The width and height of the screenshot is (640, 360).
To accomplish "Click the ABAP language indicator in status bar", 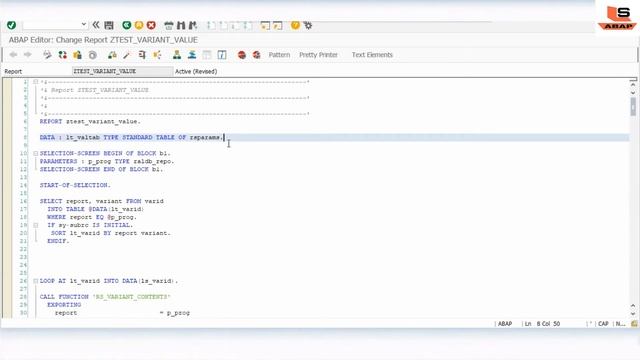I will point(505,324).
